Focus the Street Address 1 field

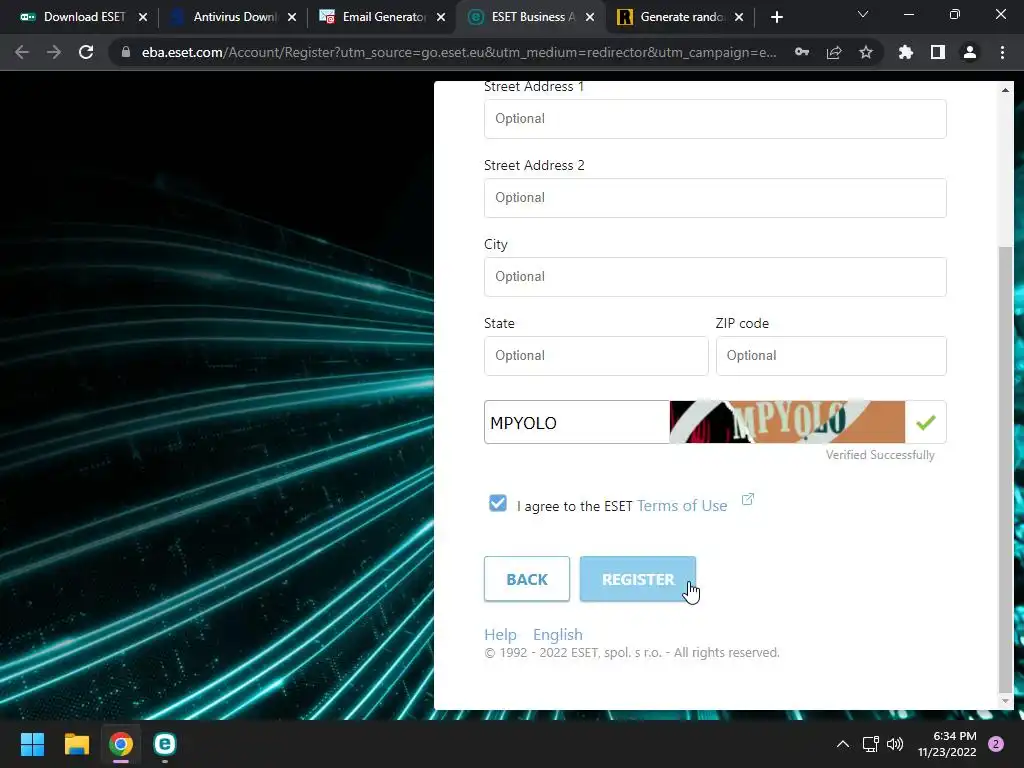[x=715, y=119]
